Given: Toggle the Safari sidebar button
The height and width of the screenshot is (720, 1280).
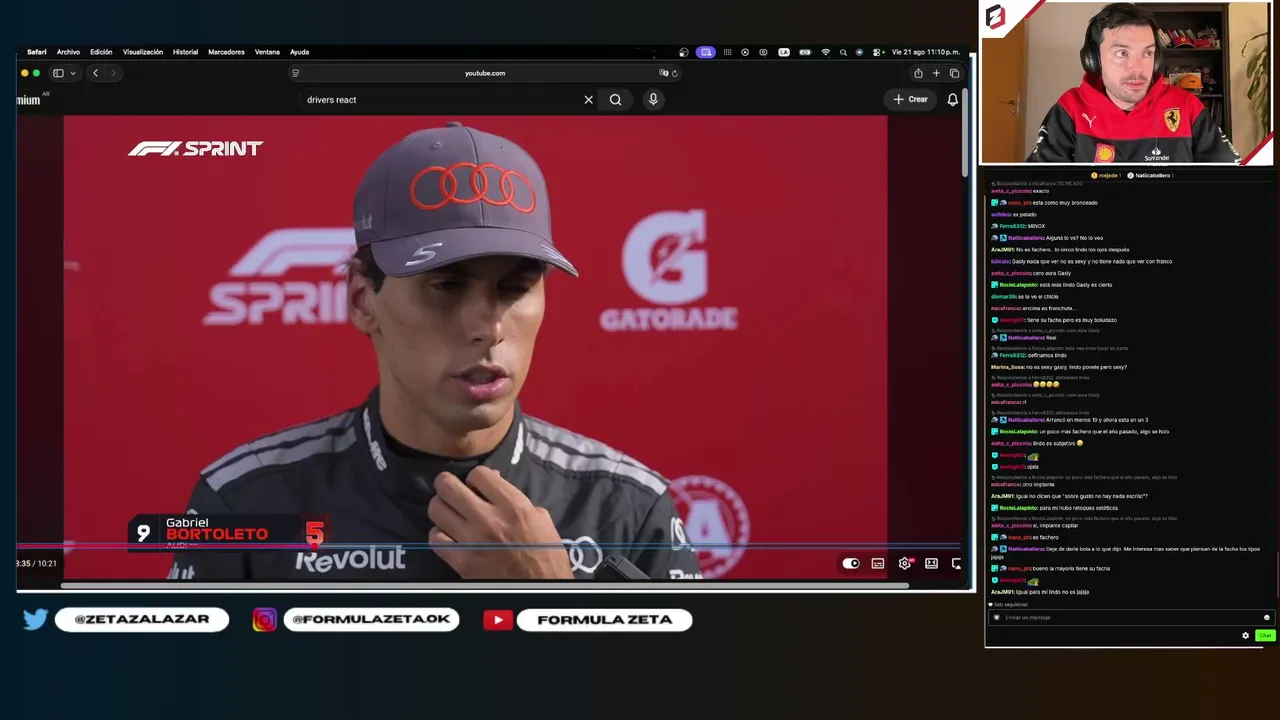Looking at the screenshot, I should tap(58, 73).
